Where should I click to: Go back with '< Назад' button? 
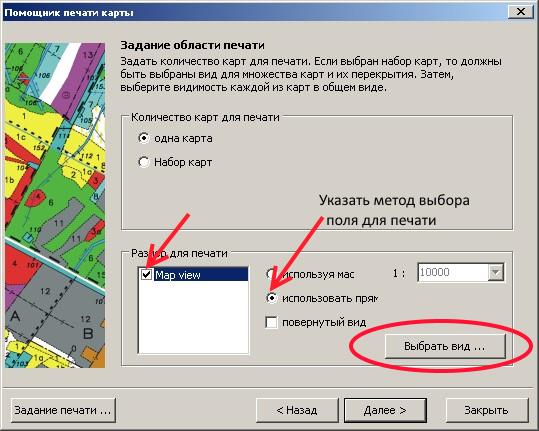pos(297,410)
